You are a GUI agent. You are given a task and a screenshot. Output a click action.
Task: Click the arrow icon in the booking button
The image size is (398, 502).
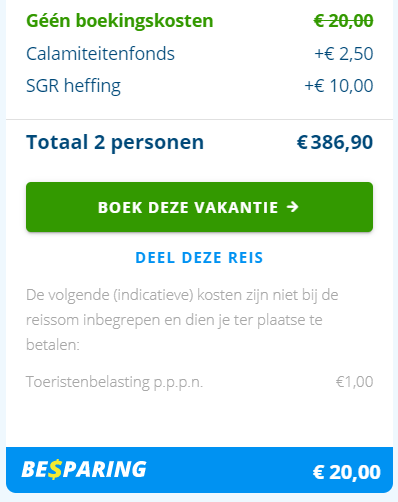tap(293, 207)
